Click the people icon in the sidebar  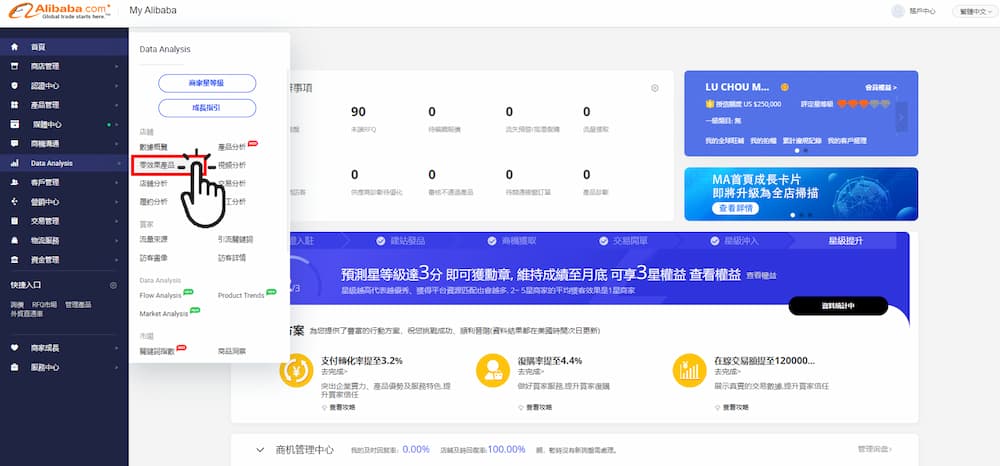point(15,182)
